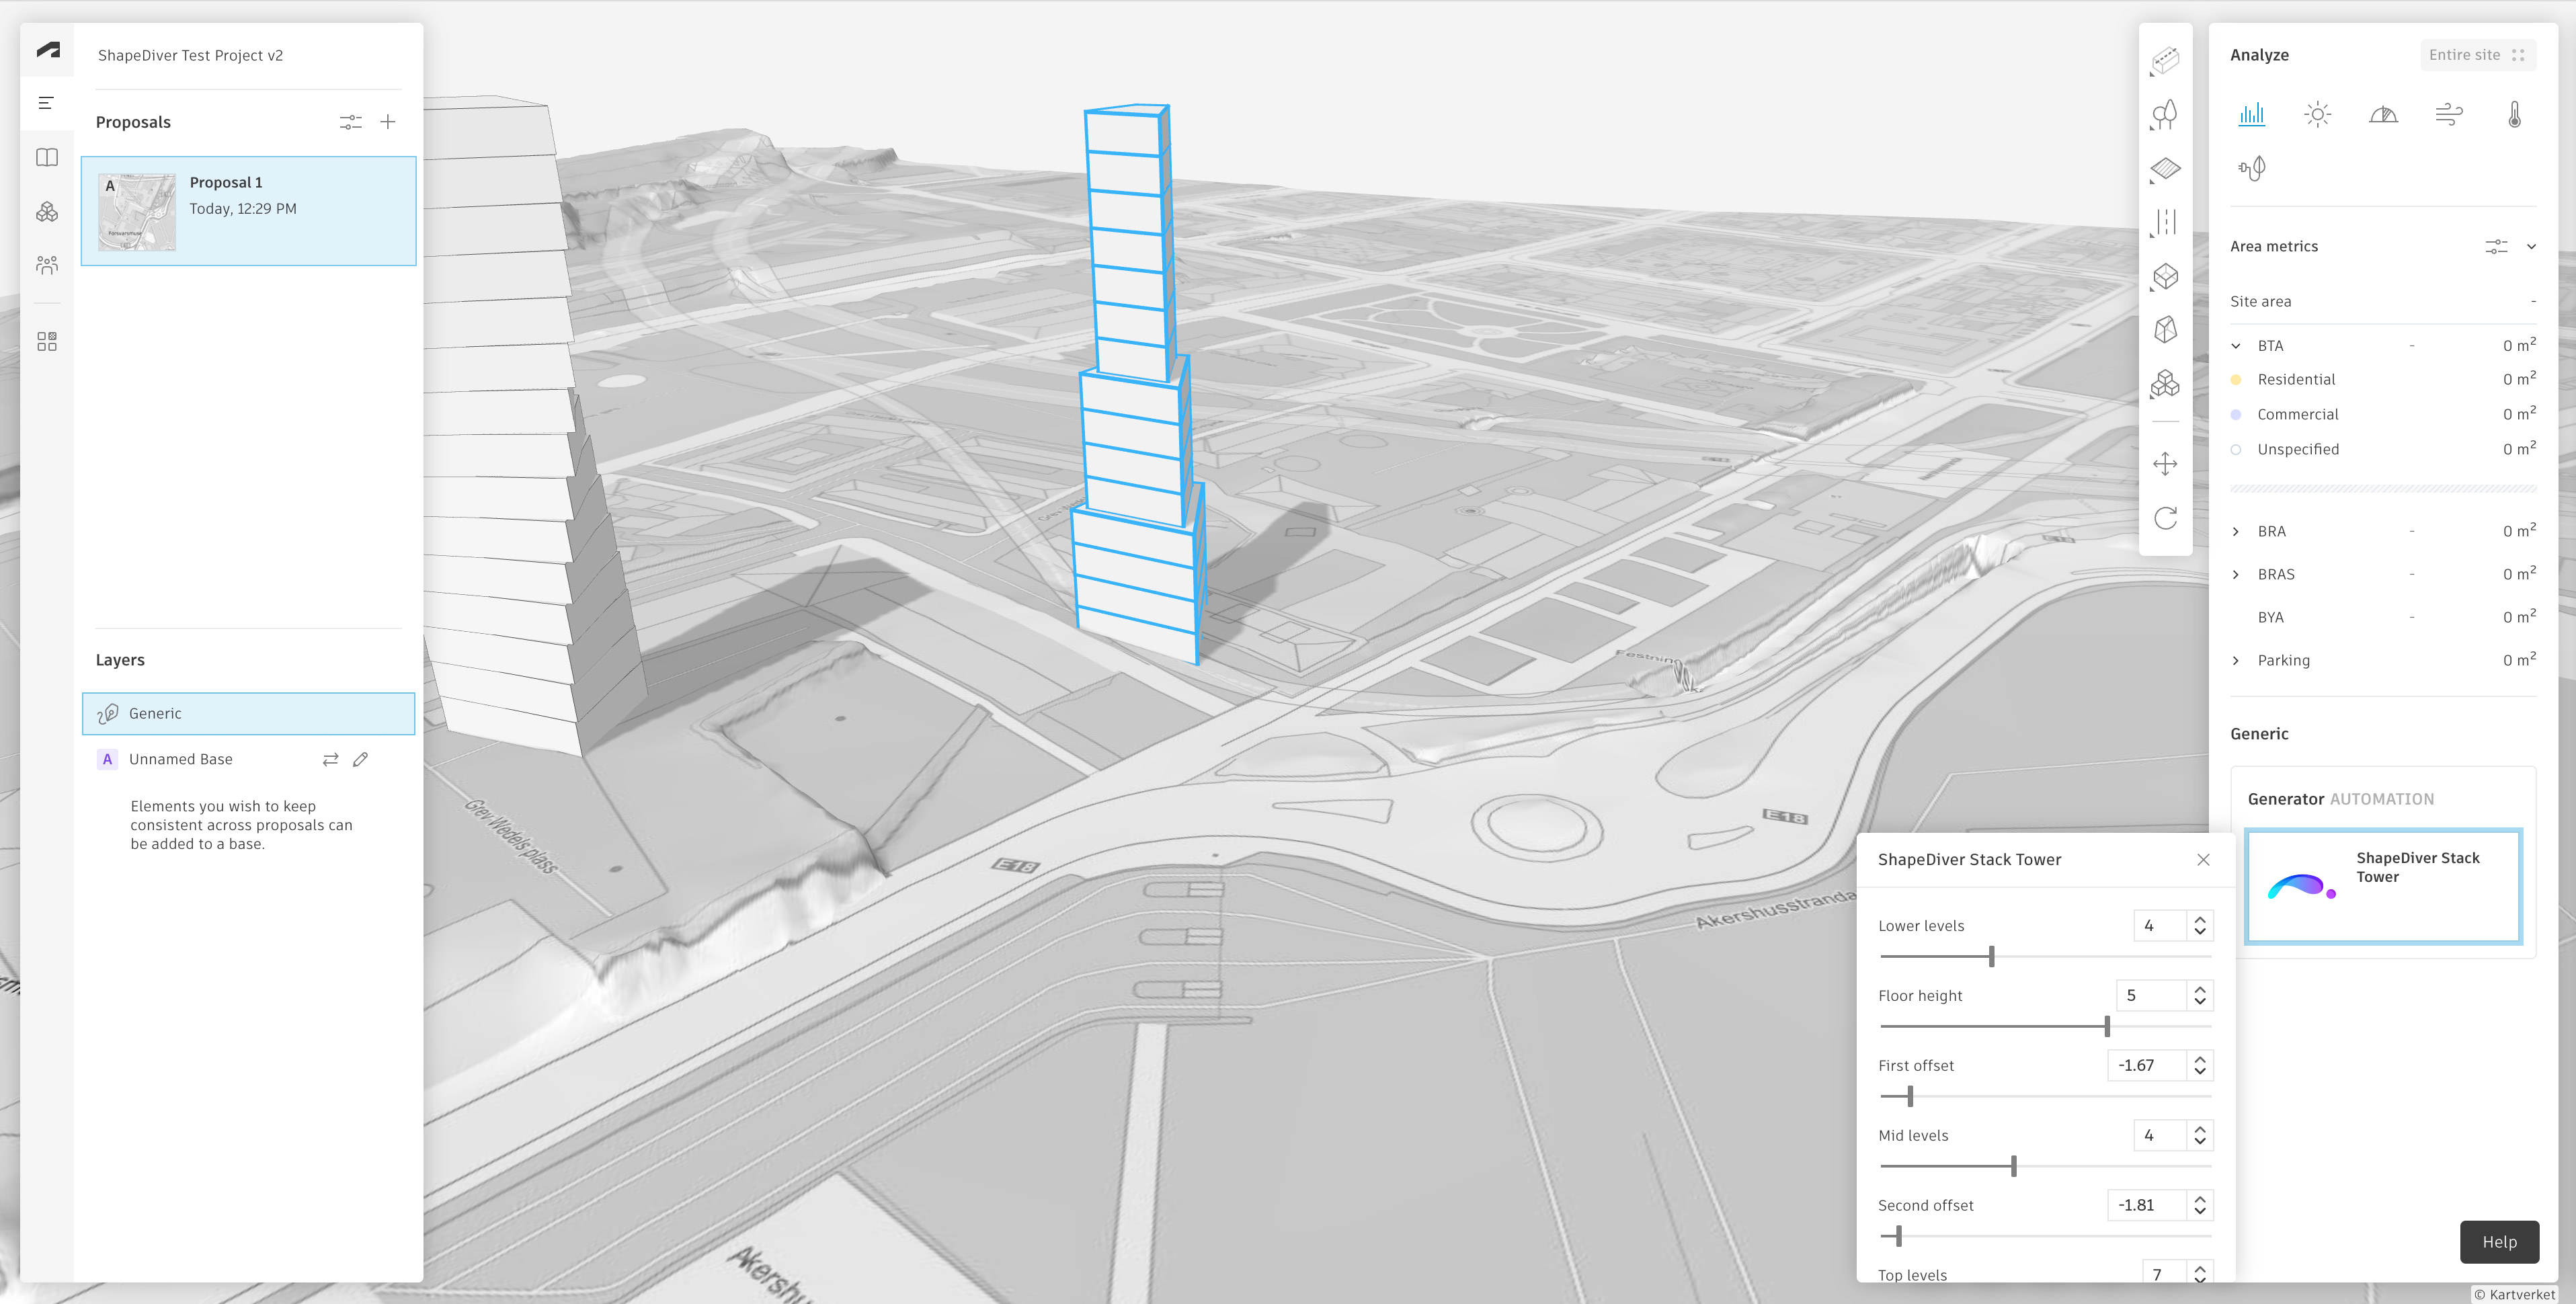2576x1304 pixels.
Task: Open the Sun analysis tool
Action: [2317, 114]
